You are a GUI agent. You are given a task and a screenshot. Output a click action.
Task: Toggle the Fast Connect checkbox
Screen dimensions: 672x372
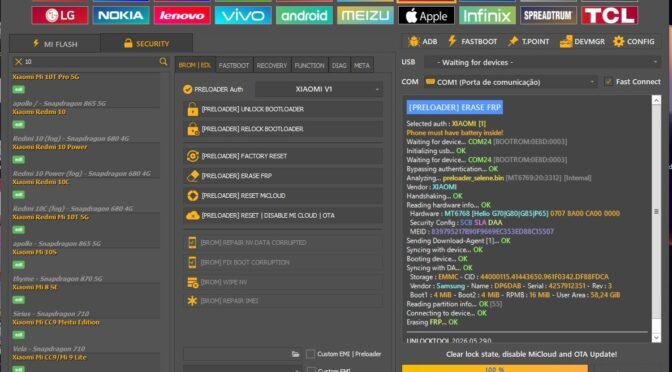608,81
